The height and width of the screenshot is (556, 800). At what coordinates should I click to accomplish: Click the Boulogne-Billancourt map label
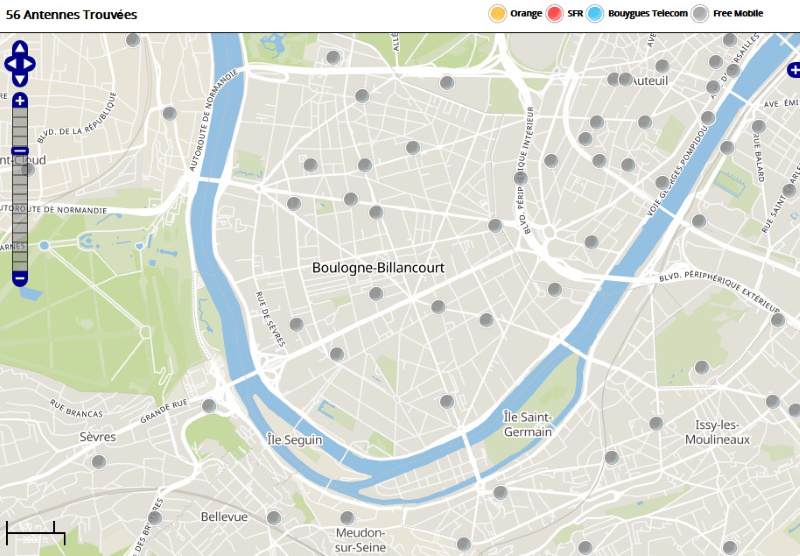378,268
